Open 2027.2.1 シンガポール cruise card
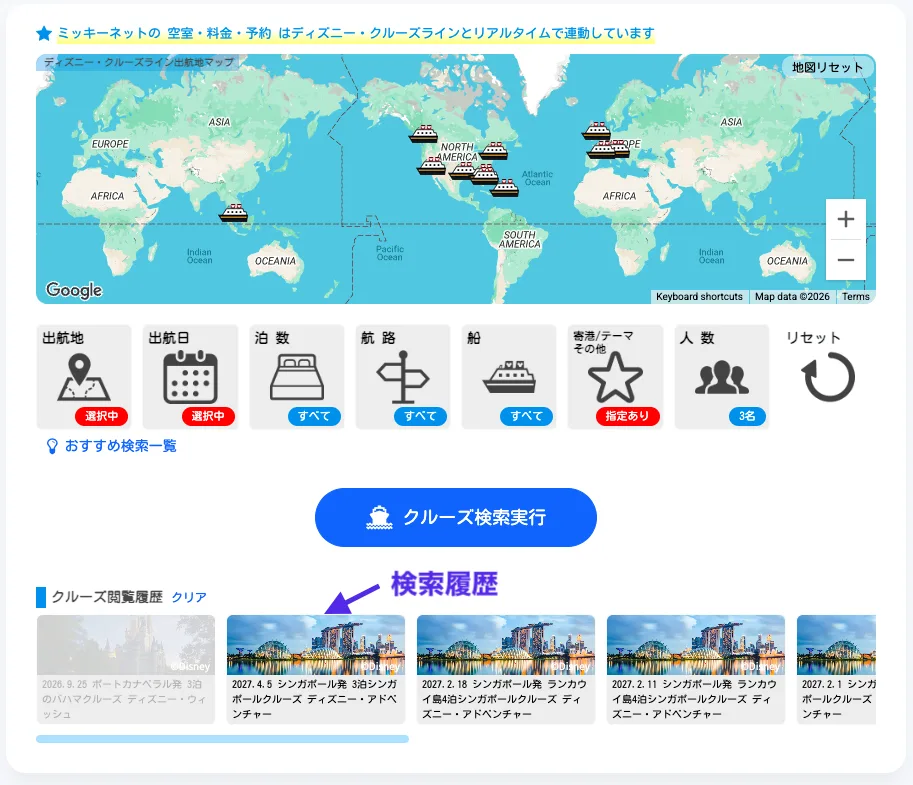The height and width of the screenshot is (785, 913). click(836, 669)
